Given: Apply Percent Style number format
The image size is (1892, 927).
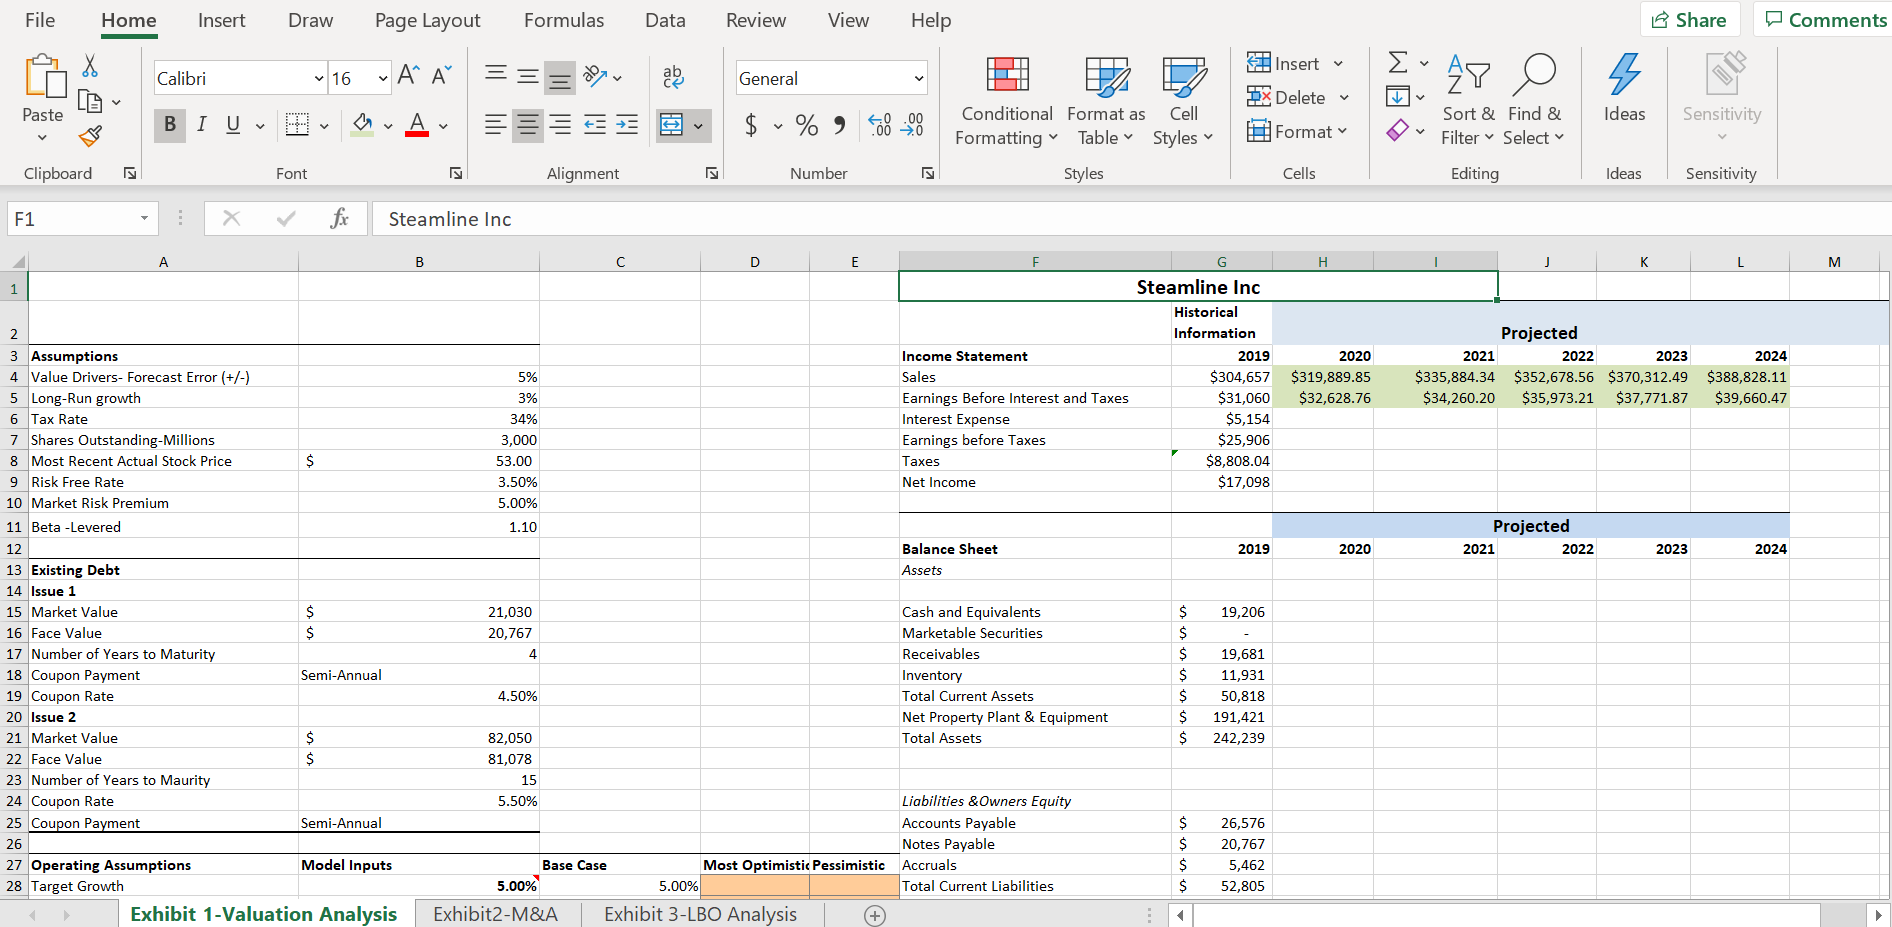Looking at the screenshot, I should tap(807, 125).
